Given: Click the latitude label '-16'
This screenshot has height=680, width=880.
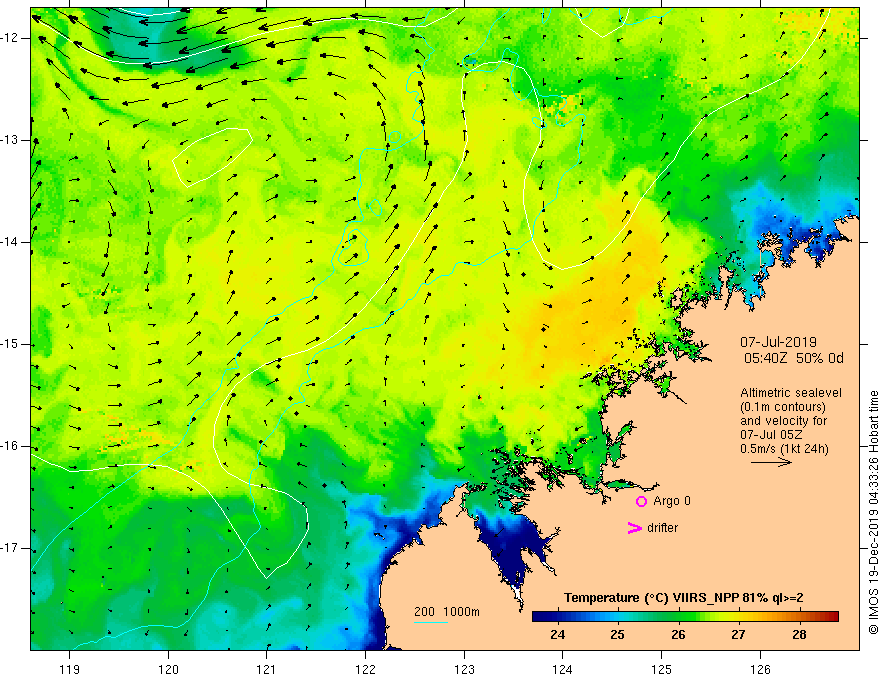Looking at the screenshot, I should (11, 447).
